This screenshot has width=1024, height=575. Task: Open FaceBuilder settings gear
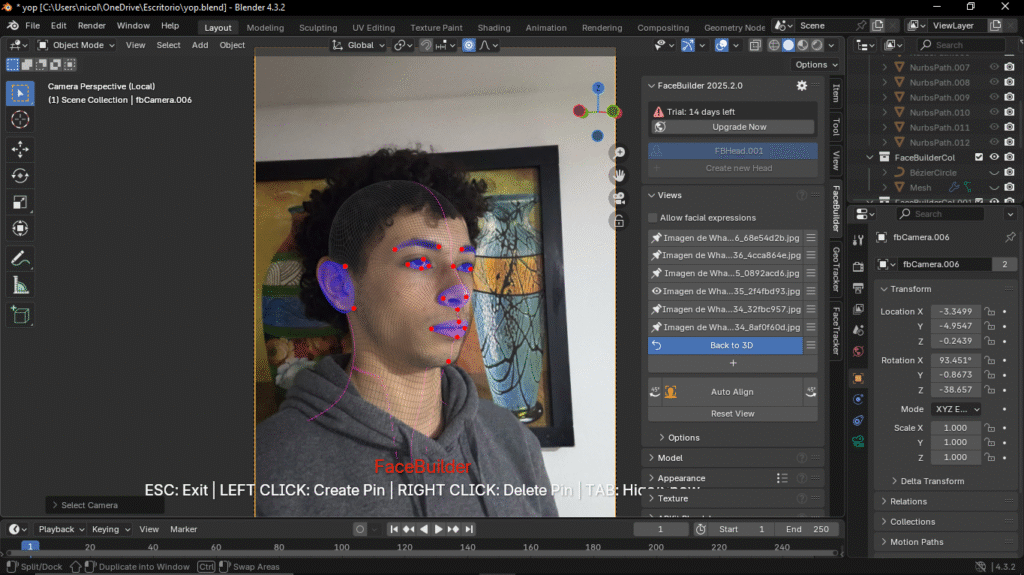coord(801,86)
